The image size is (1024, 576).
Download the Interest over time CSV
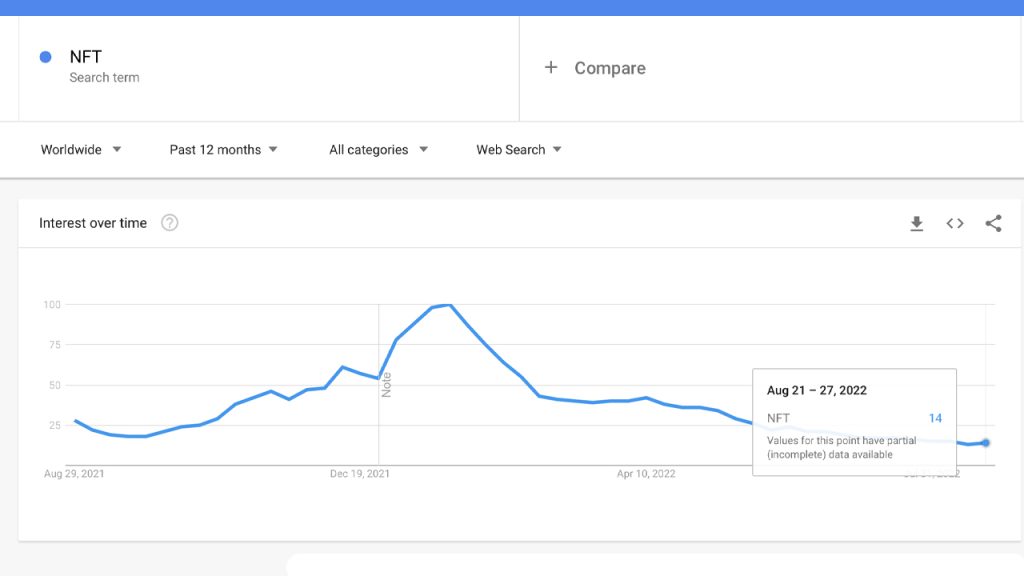tap(916, 224)
